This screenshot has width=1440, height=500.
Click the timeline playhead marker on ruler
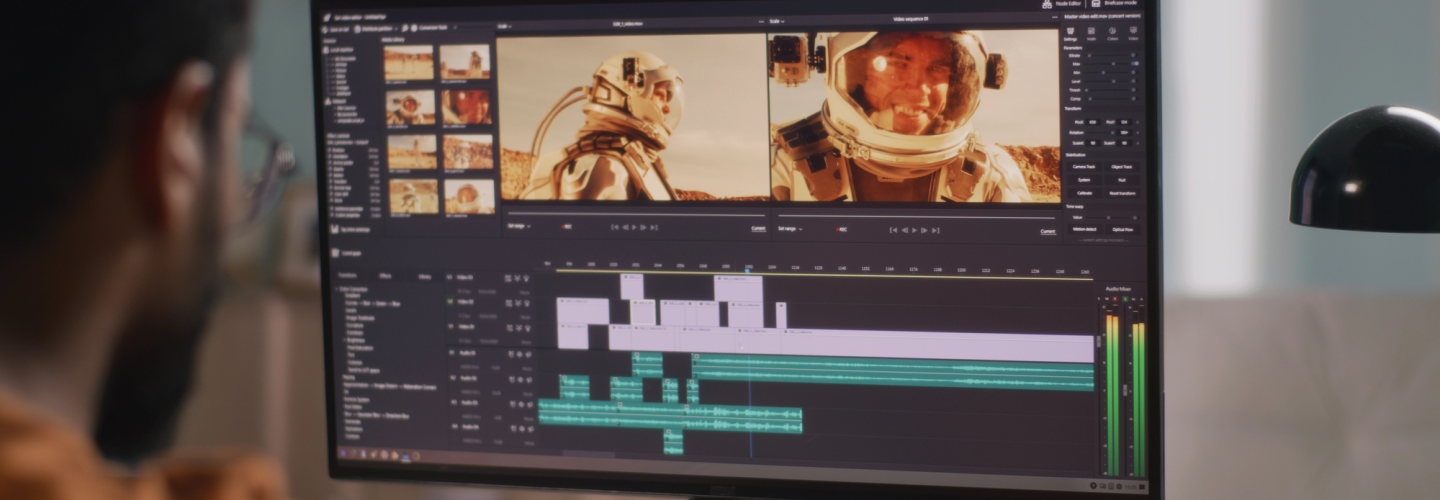748,269
